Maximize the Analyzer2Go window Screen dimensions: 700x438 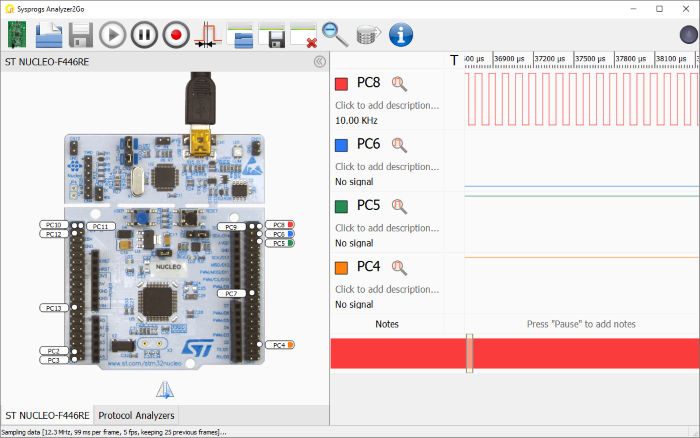(x=659, y=9)
